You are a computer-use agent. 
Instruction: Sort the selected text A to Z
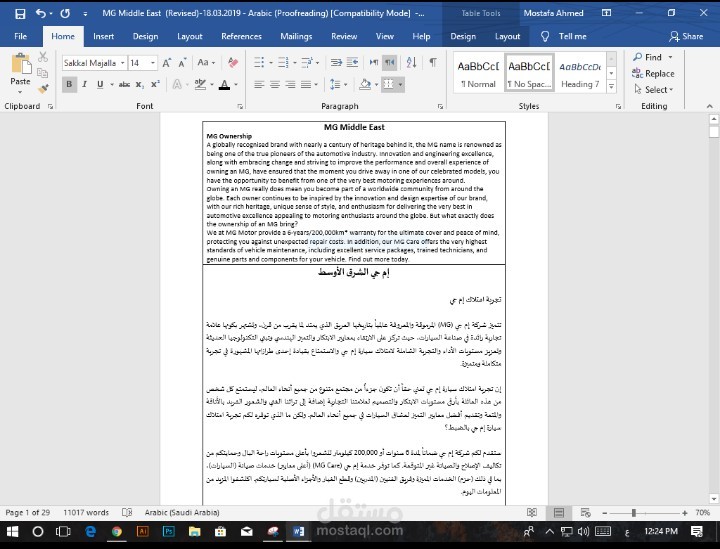(x=411, y=62)
